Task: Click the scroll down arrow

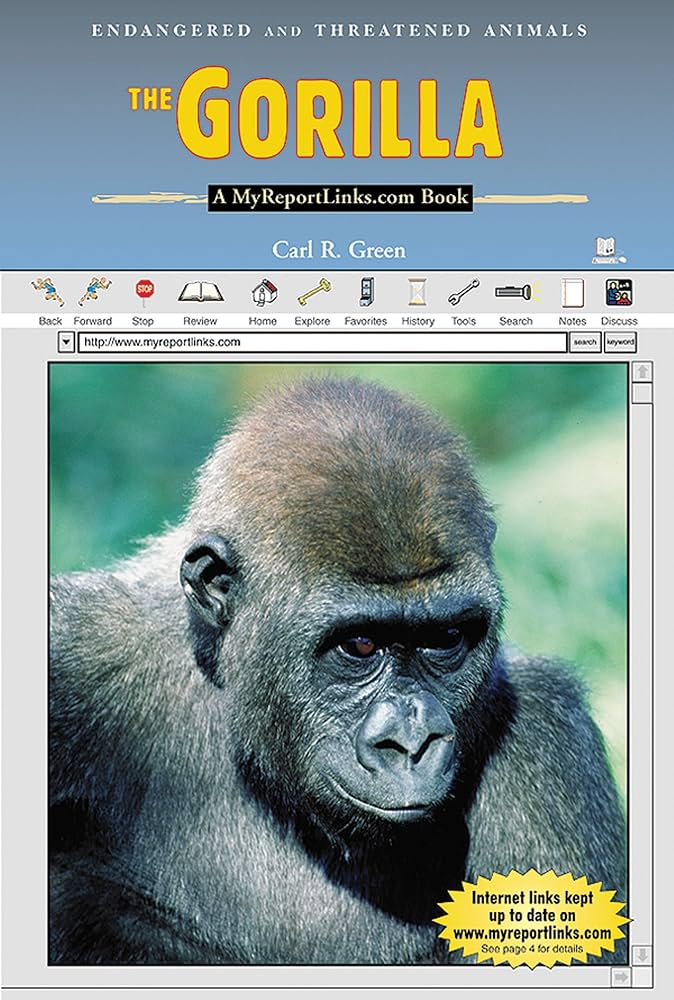Action: point(642,955)
